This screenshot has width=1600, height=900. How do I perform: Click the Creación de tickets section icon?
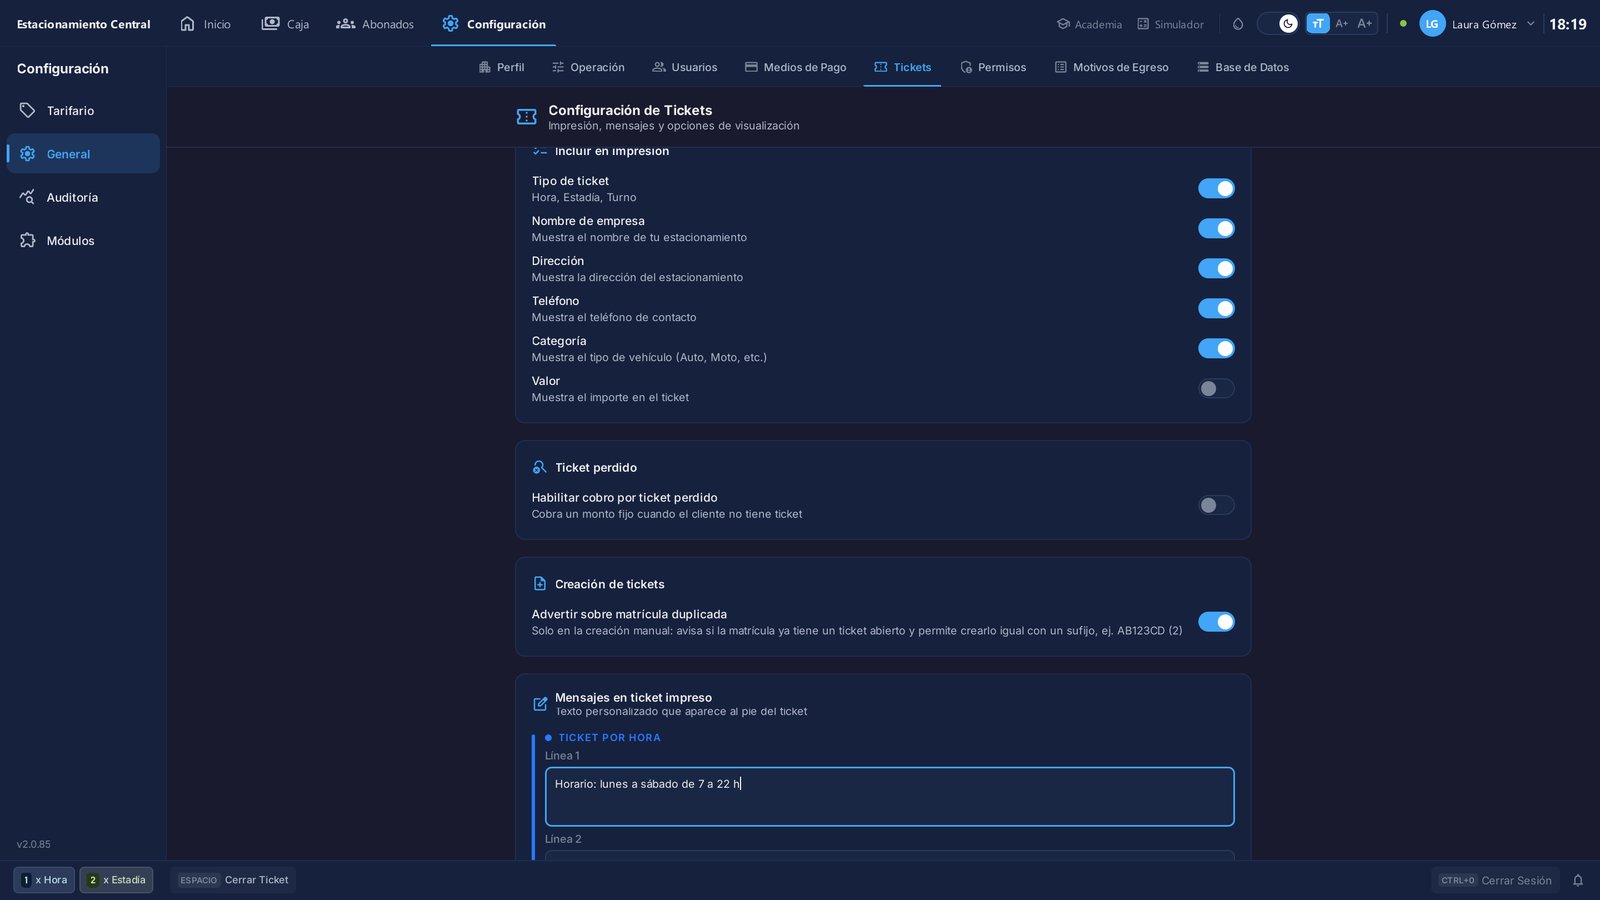(x=540, y=584)
